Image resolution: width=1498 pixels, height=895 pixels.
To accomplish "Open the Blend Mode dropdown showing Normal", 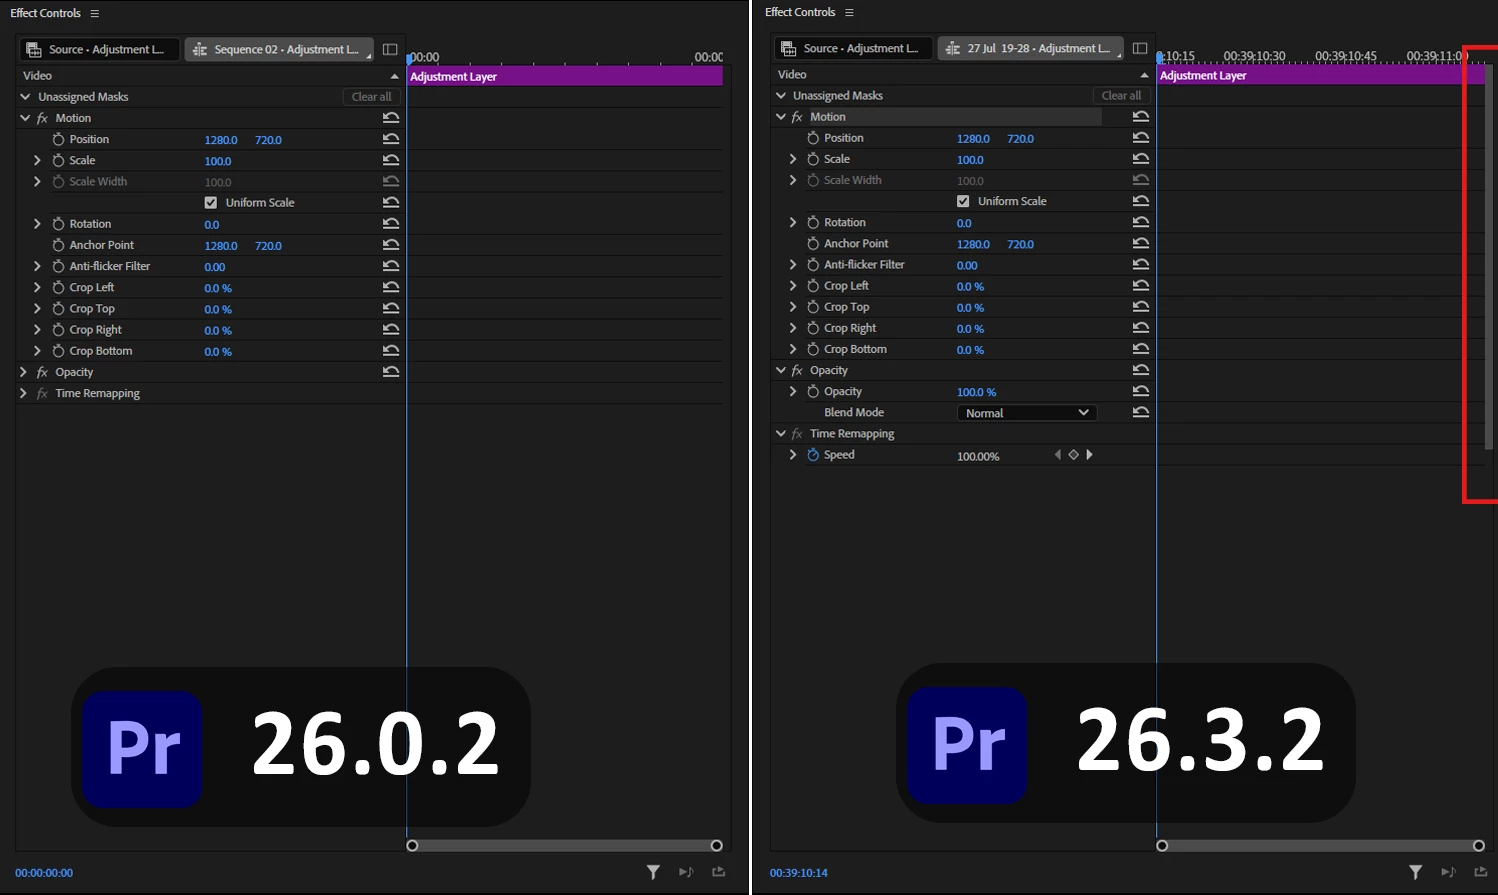I will pyautogui.click(x=1027, y=413).
